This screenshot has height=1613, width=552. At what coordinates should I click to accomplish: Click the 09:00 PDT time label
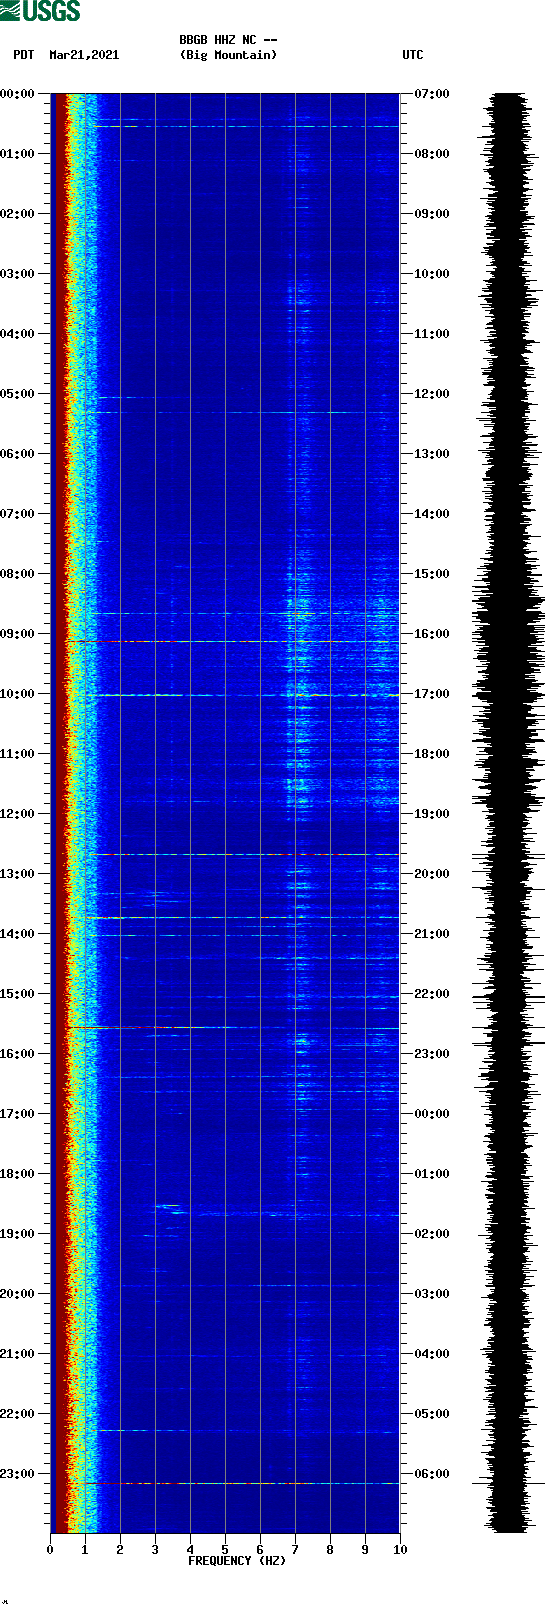click(18, 634)
